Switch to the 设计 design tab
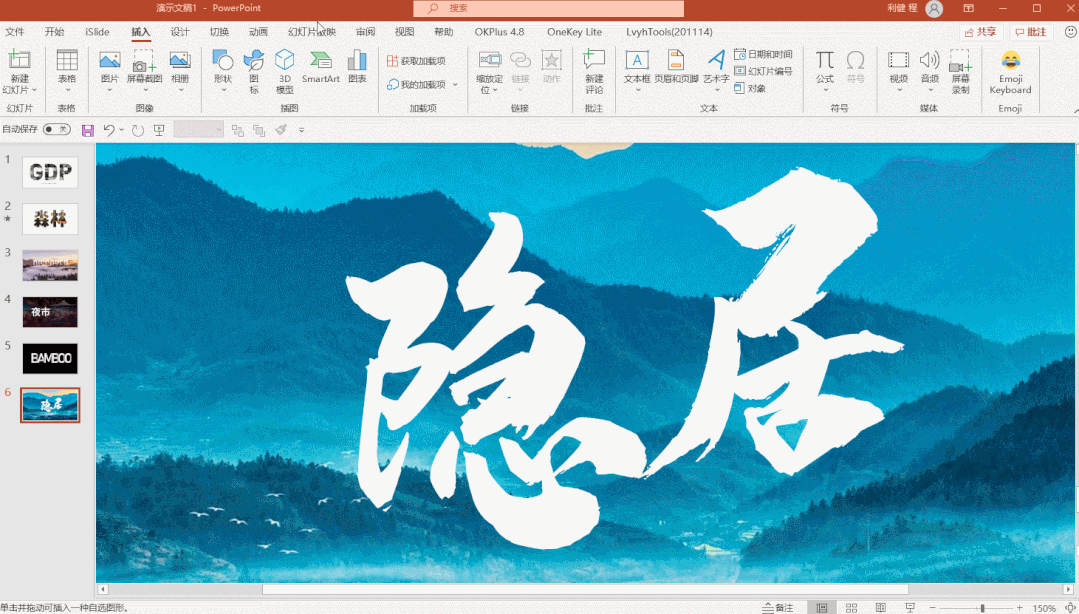 click(x=180, y=32)
